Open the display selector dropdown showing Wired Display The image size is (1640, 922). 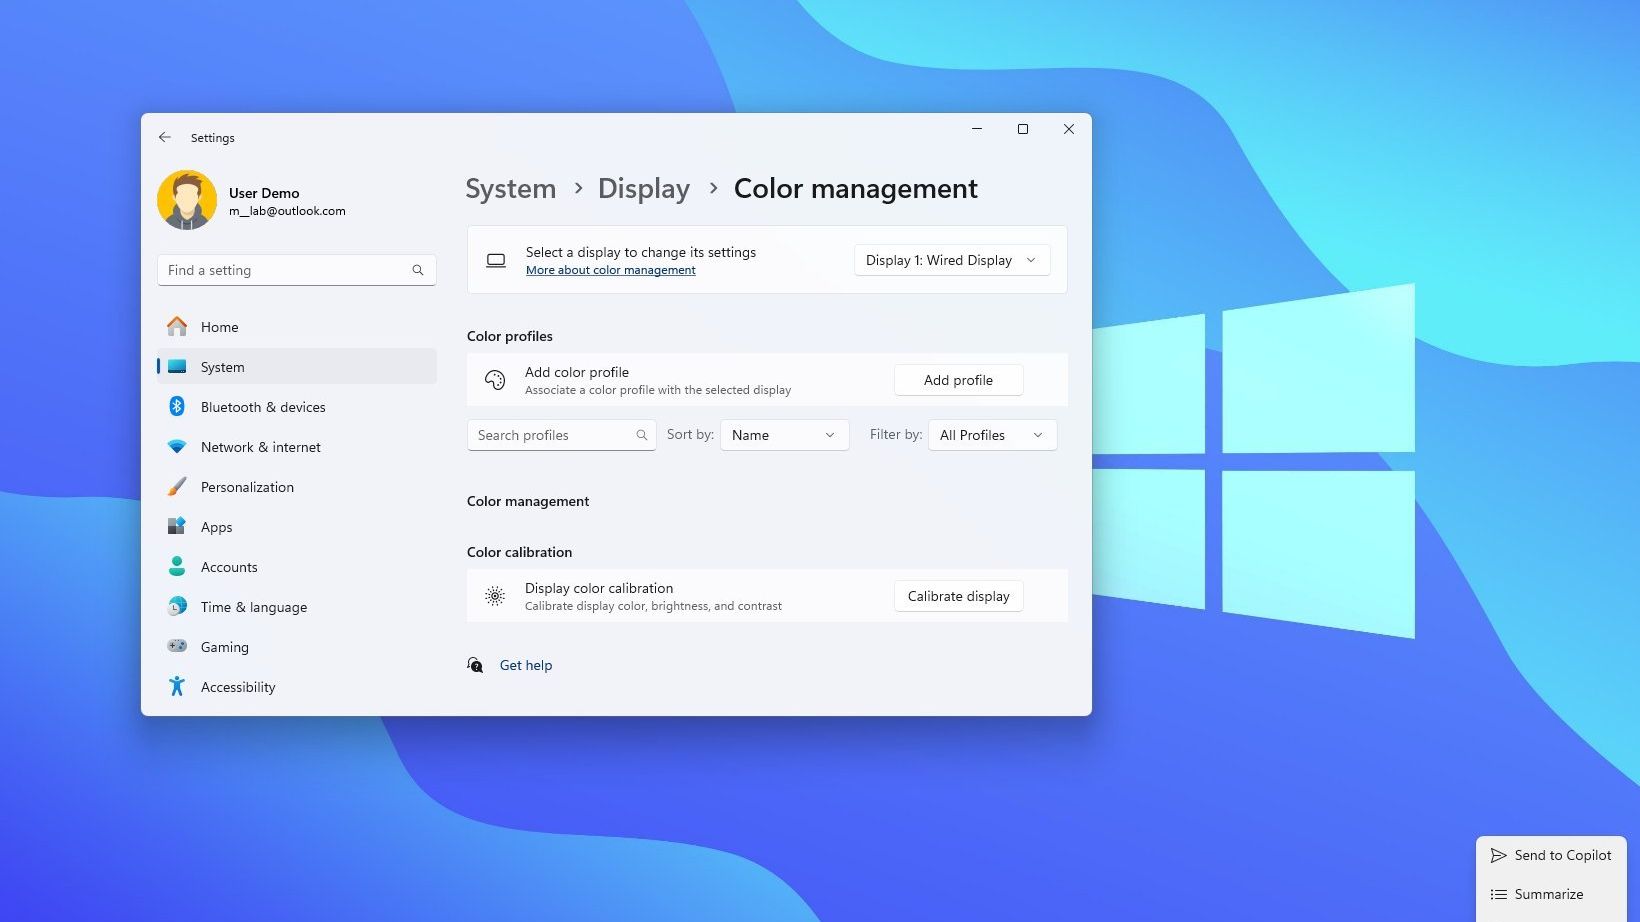tap(952, 260)
